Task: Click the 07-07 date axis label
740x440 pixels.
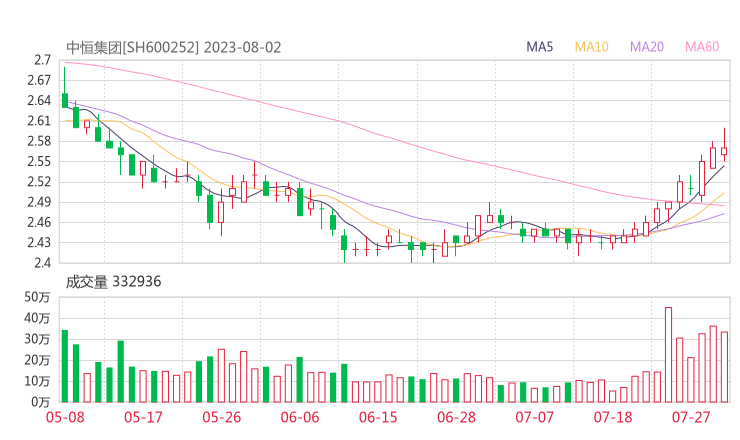Action: pyautogui.click(x=534, y=417)
